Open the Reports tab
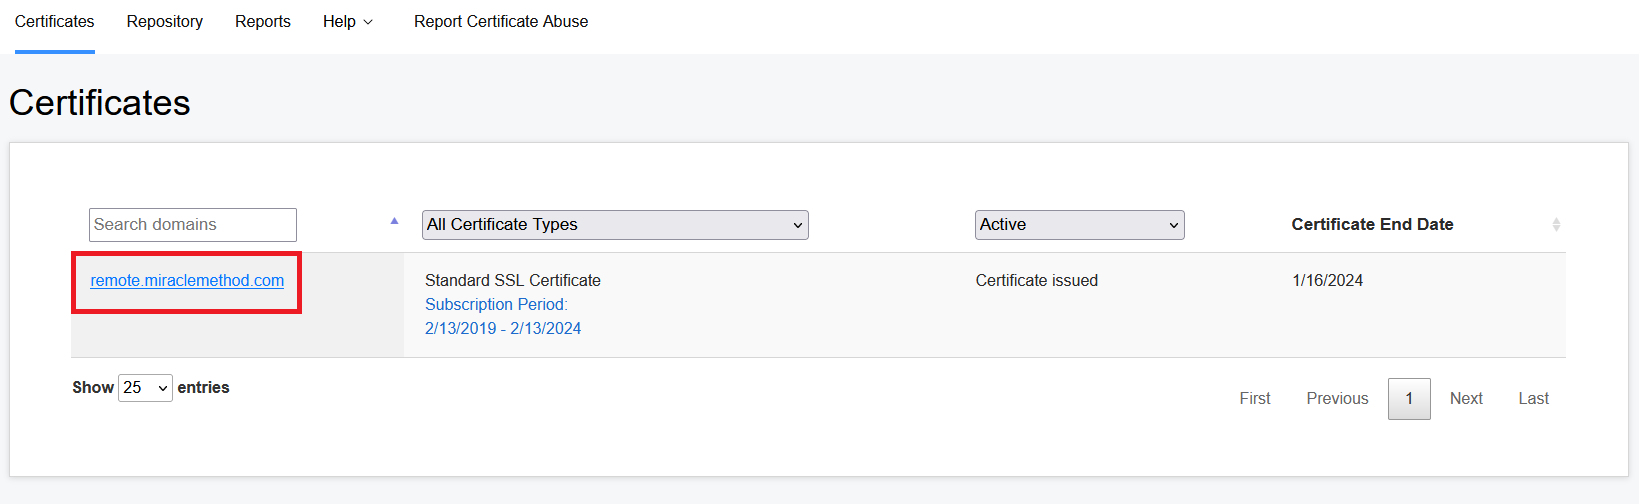This screenshot has width=1639, height=504. click(x=263, y=22)
